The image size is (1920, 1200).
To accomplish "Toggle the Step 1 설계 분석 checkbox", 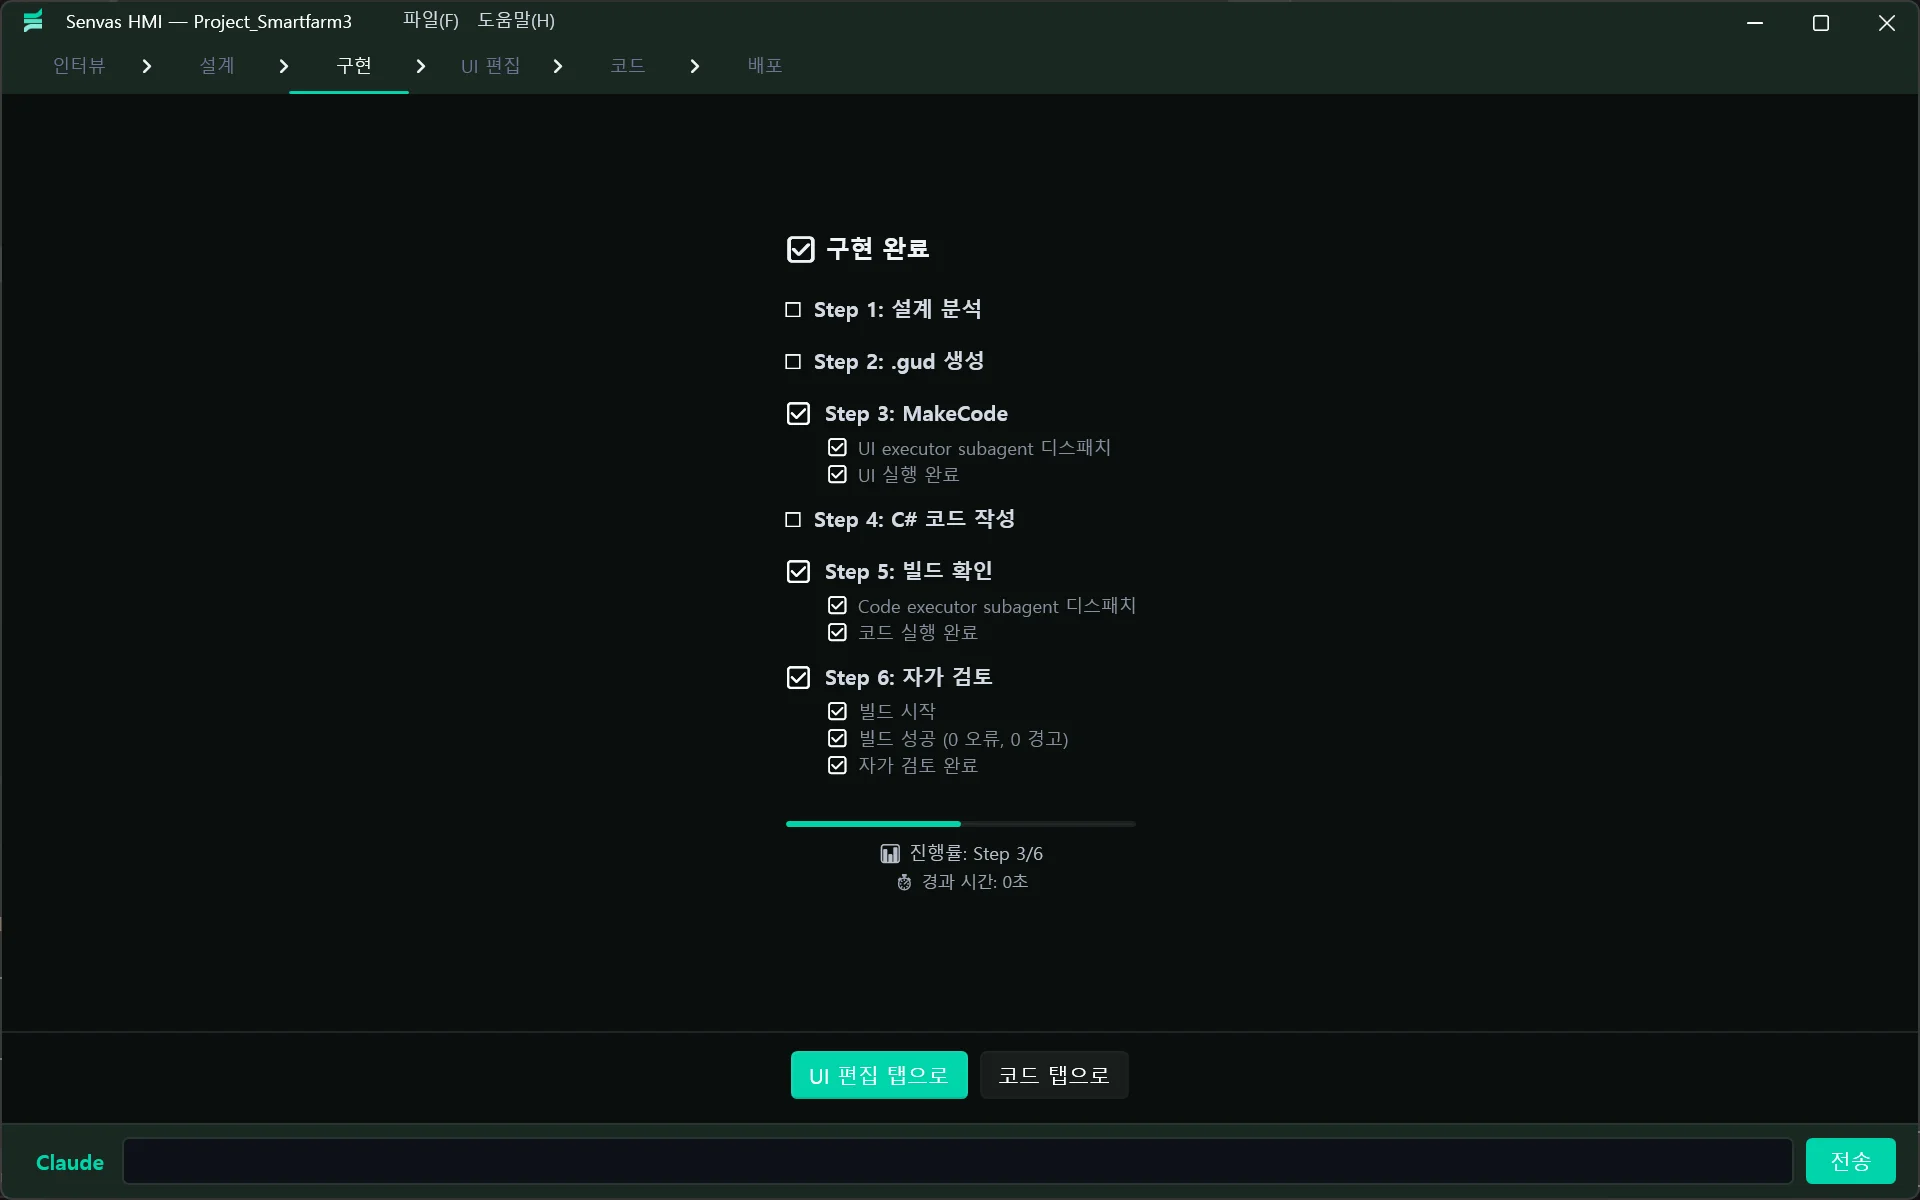I will (793, 310).
